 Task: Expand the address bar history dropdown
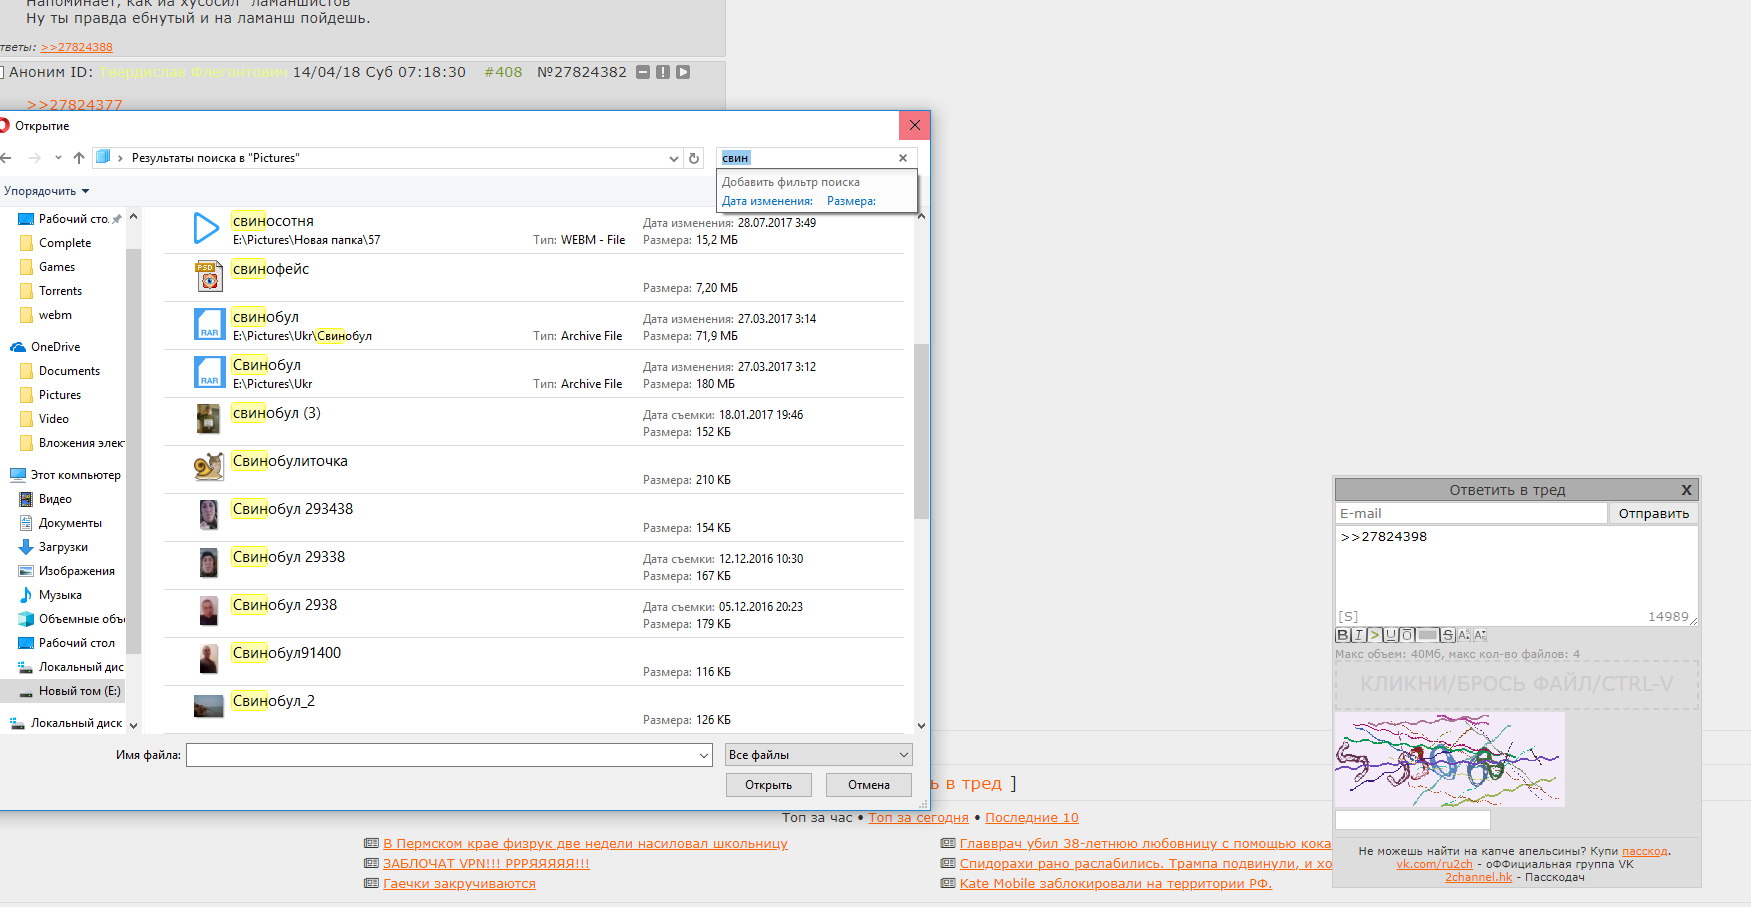click(x=674, y=158)
